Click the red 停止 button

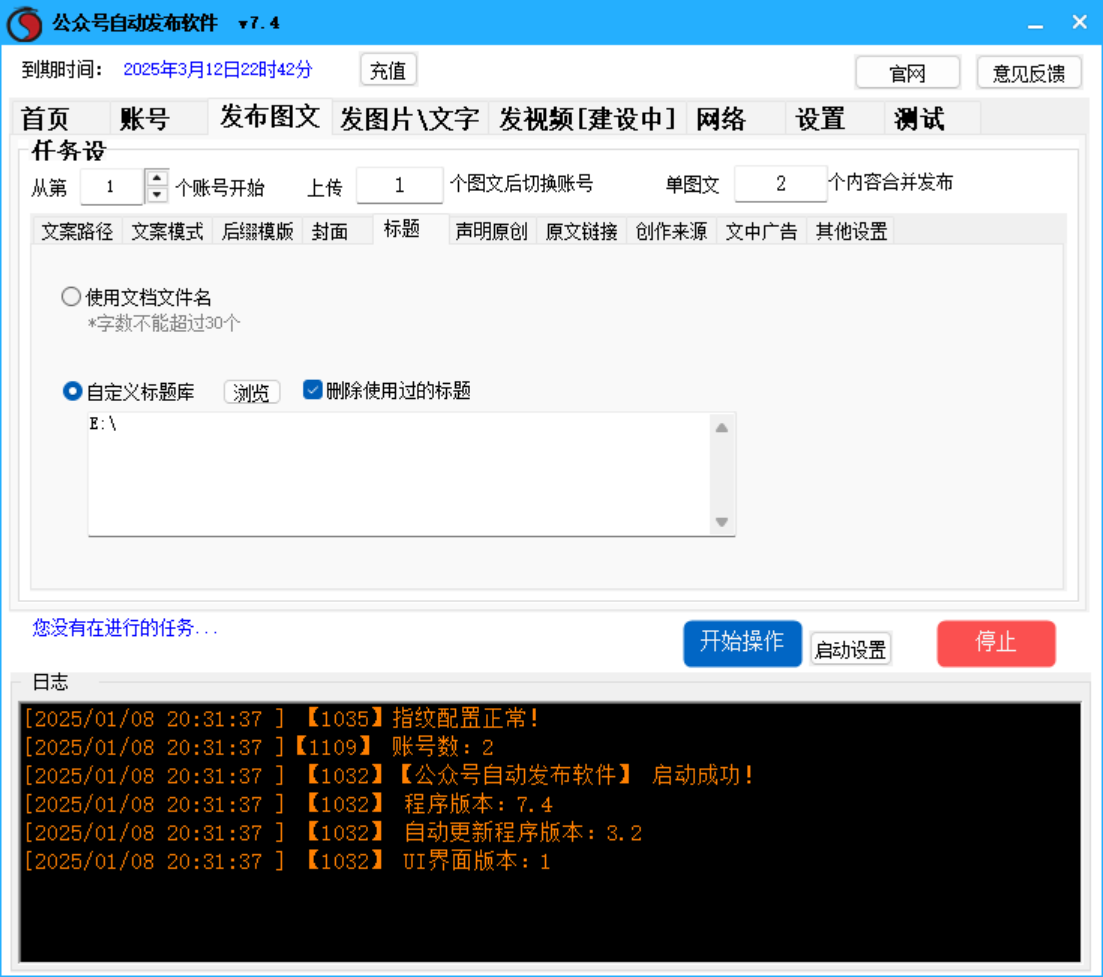996,643
